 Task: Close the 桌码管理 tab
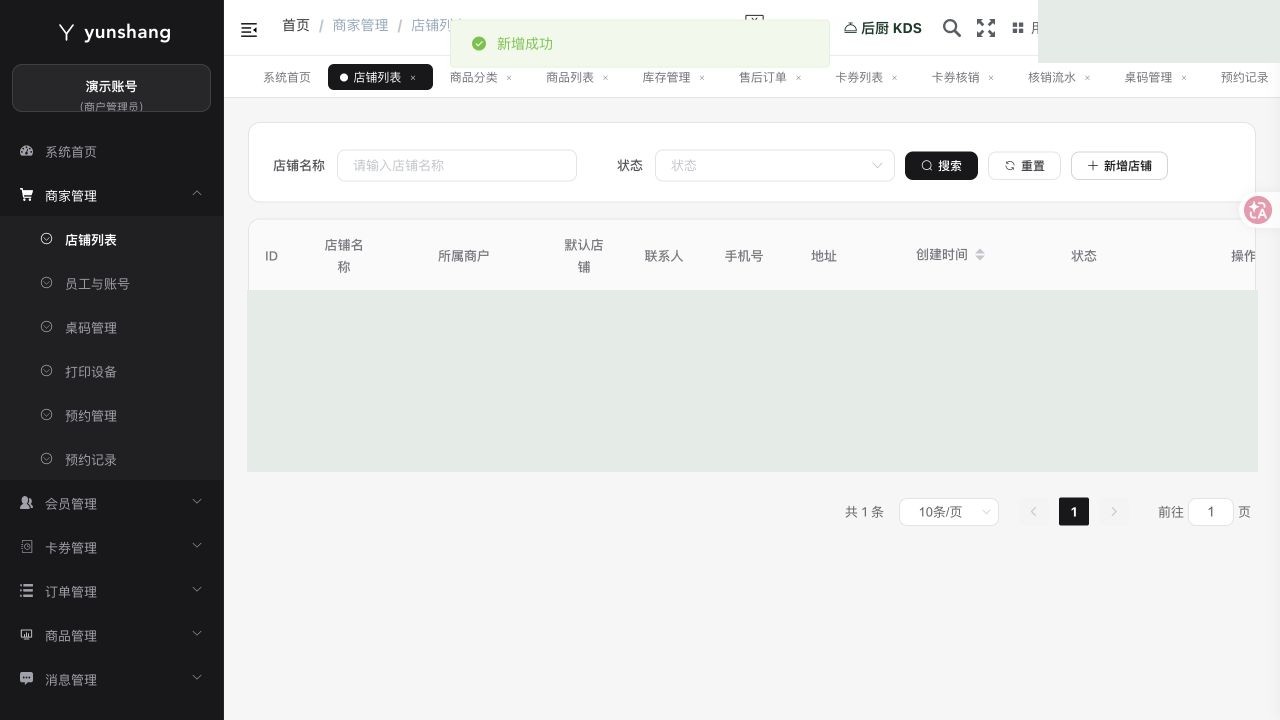[1184, 77]
